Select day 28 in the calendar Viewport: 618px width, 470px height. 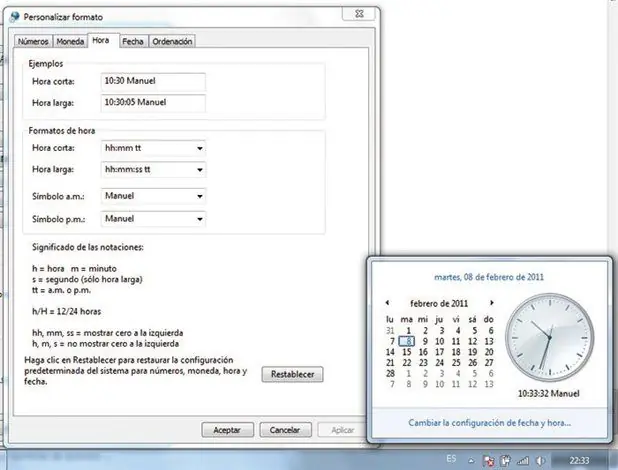pos(390,373)
